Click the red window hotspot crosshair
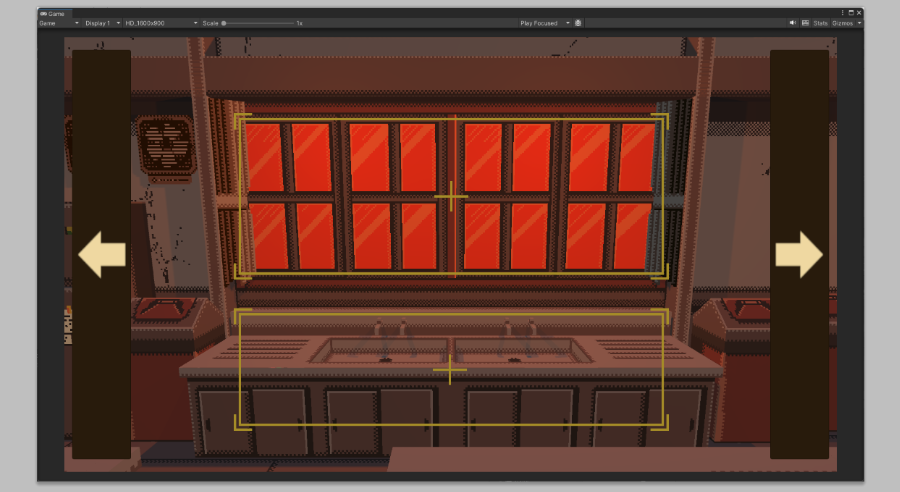900x492 pixels. [451, 197]
